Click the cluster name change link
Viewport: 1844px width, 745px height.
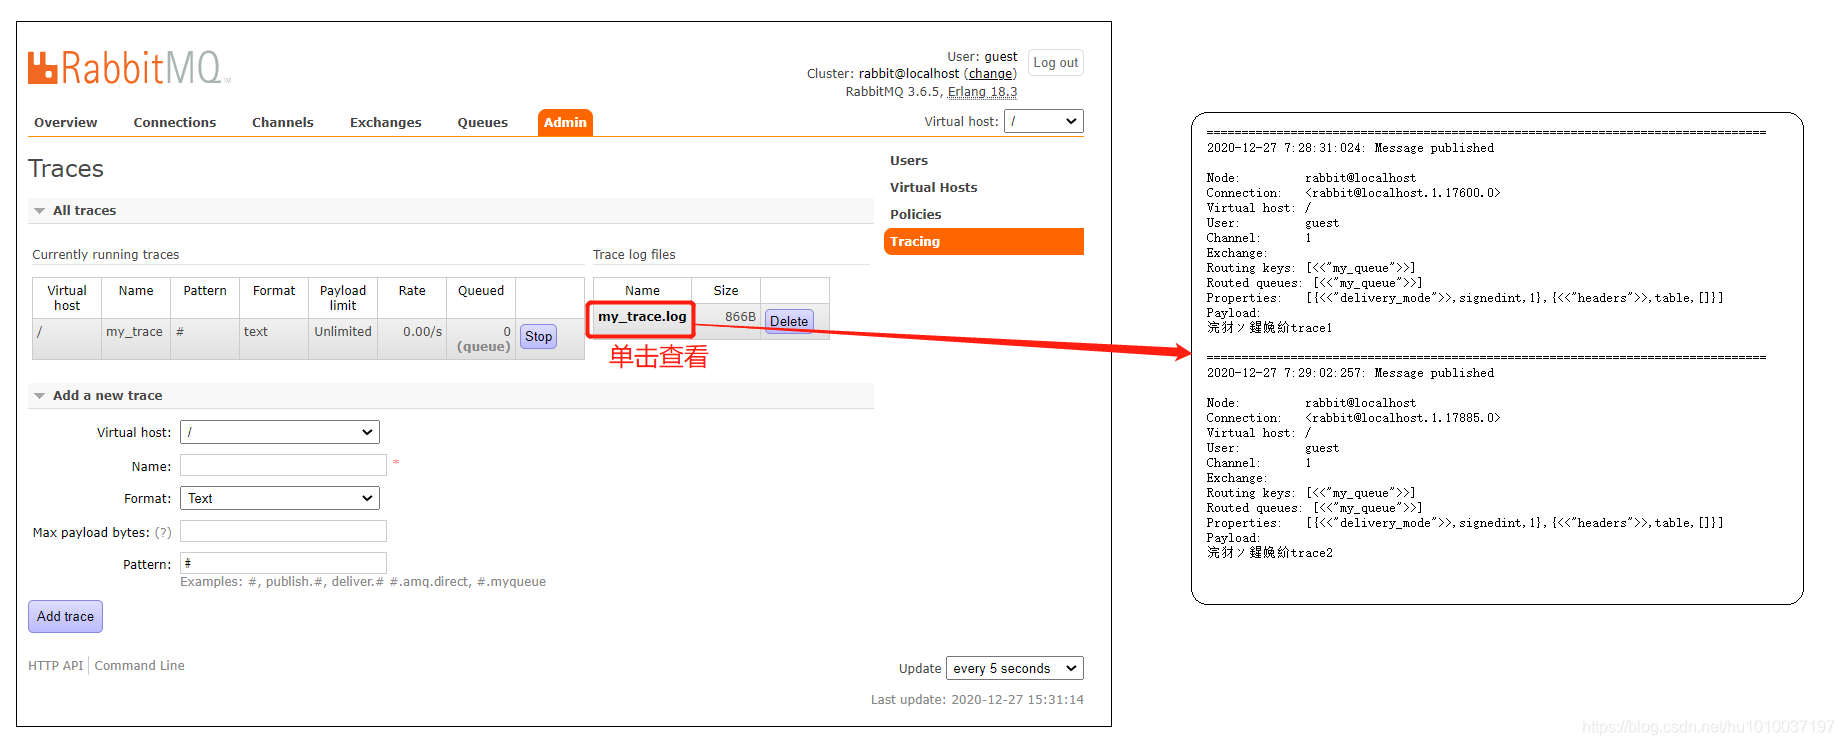pos(990,74)
